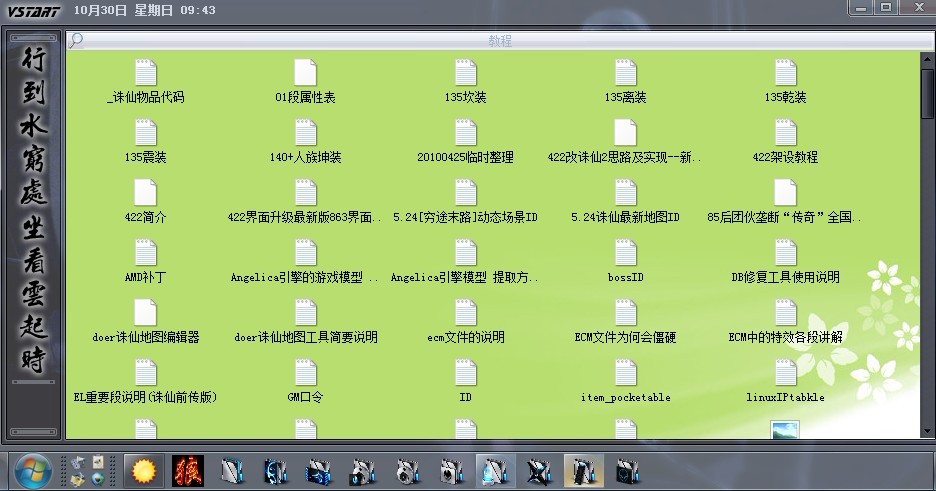The height and width of the screenshot is (491, 936).
Task: Click the VSTART logo in title bar
Action: tap(34, 11)
